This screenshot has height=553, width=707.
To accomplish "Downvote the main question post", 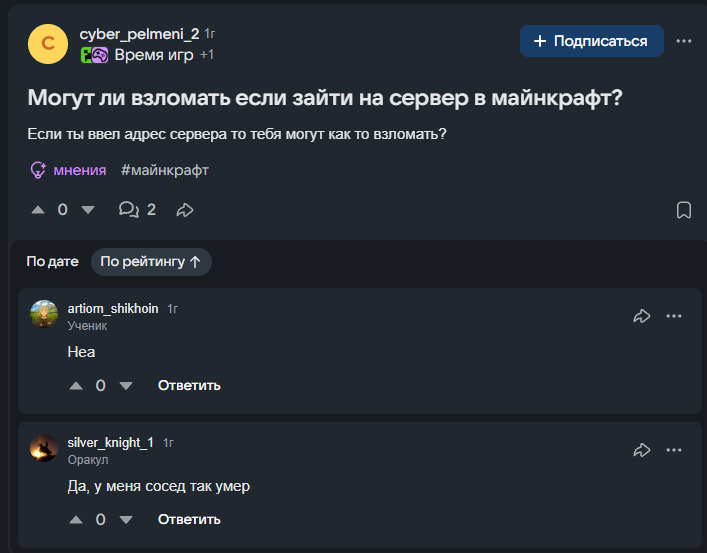I will pyautogui.click(x=88, y=210).
